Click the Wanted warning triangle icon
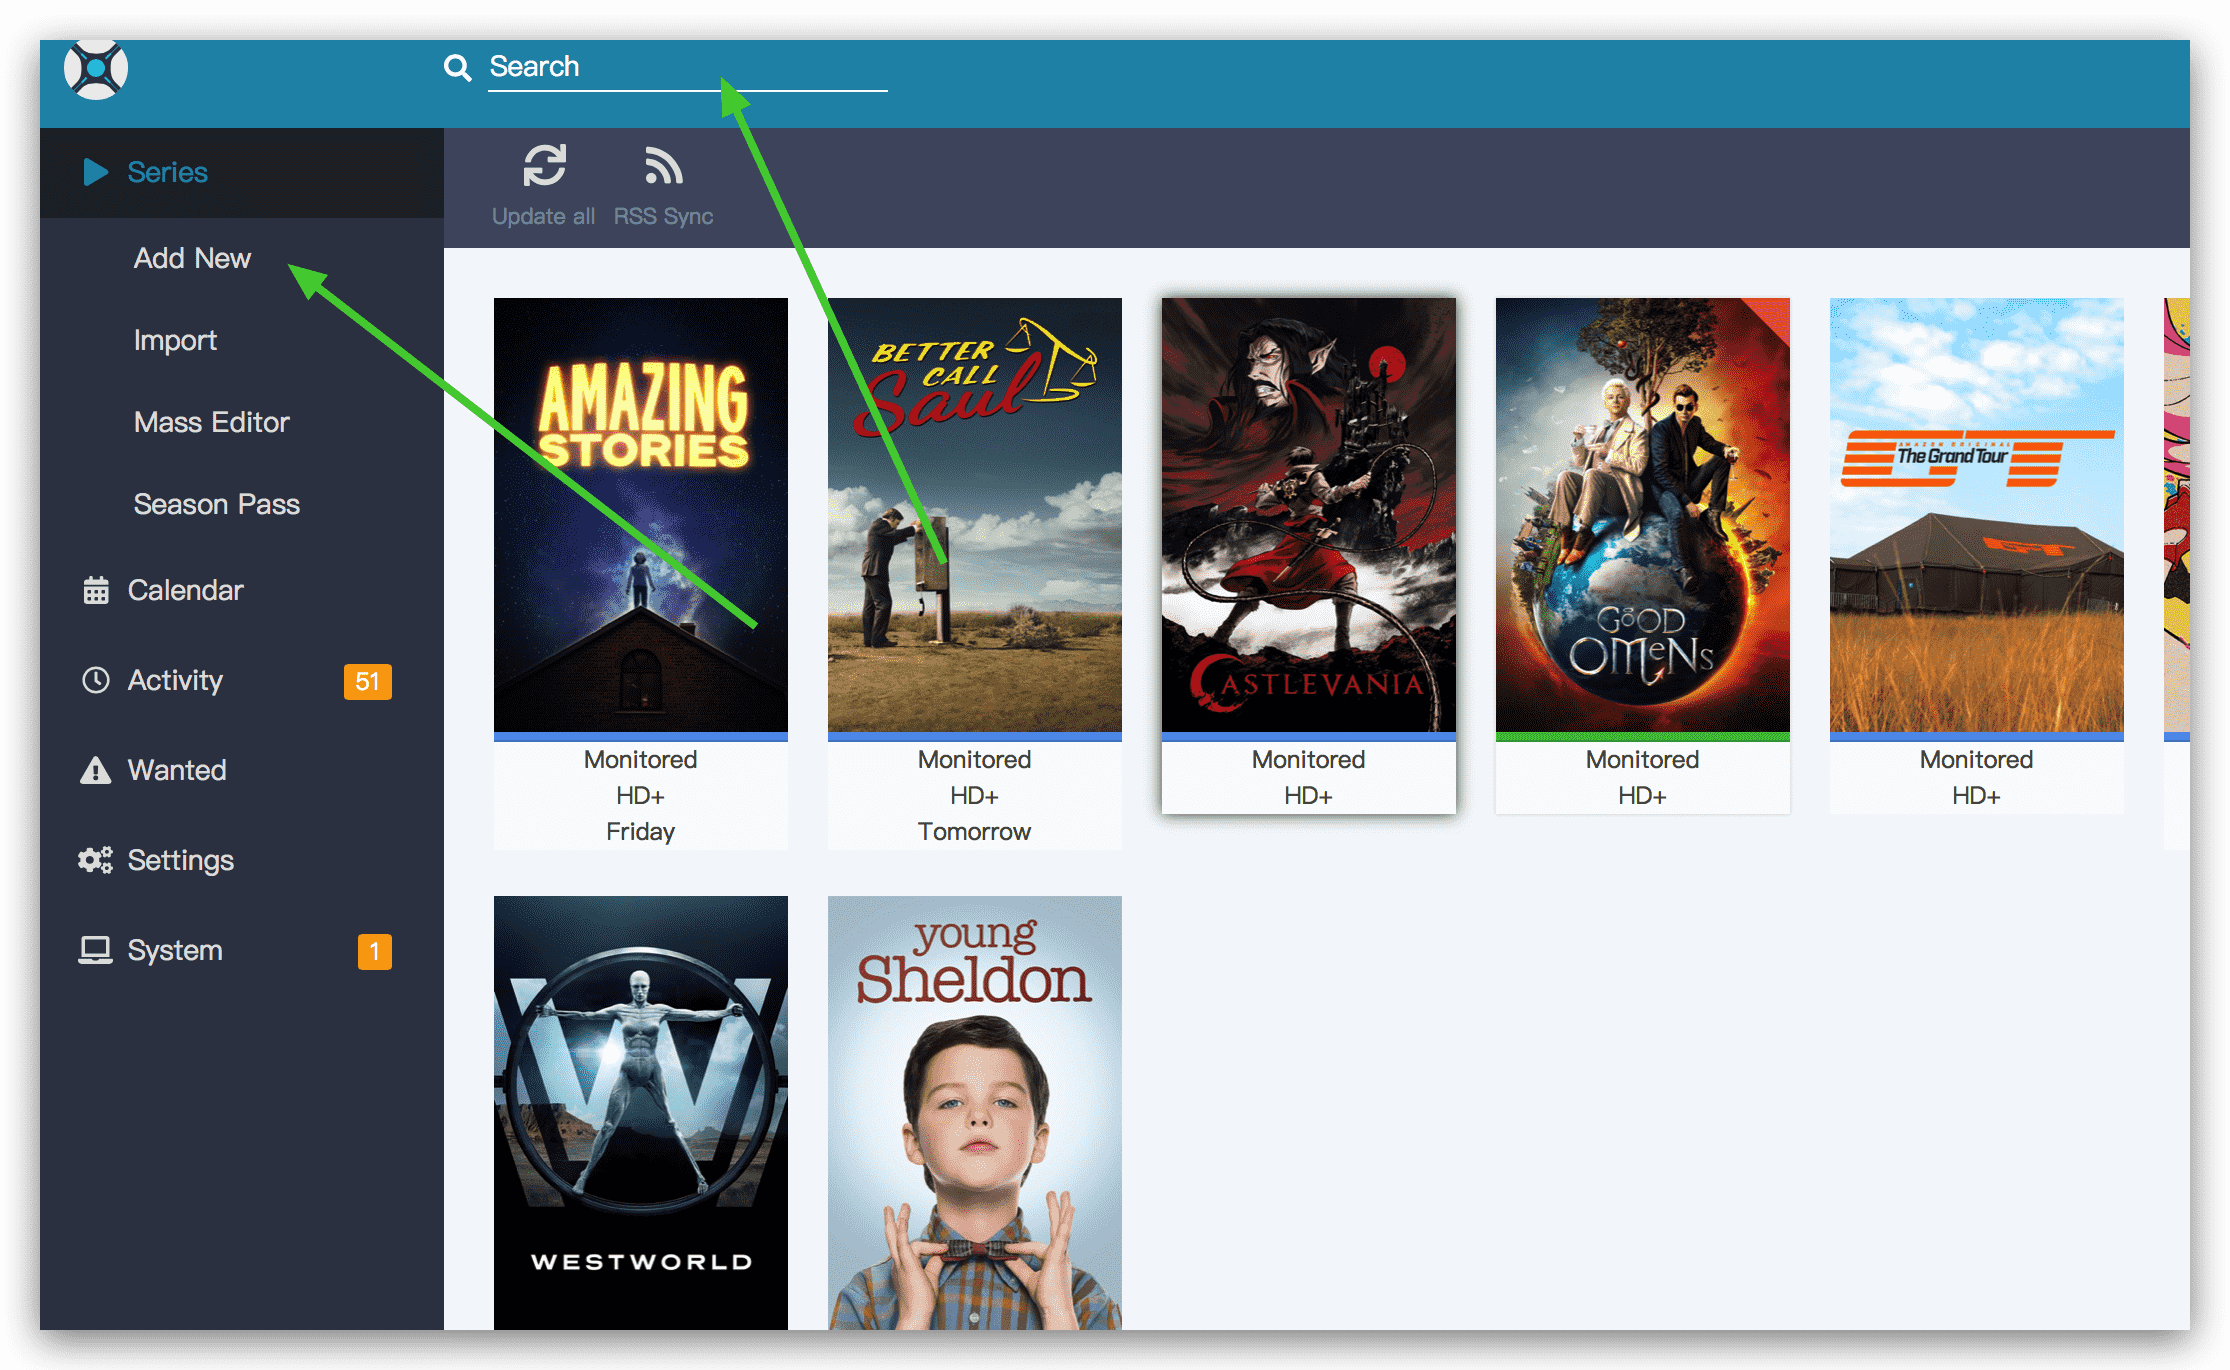Viewport: 2230px width, 1370px height. (x=95, y=770)
